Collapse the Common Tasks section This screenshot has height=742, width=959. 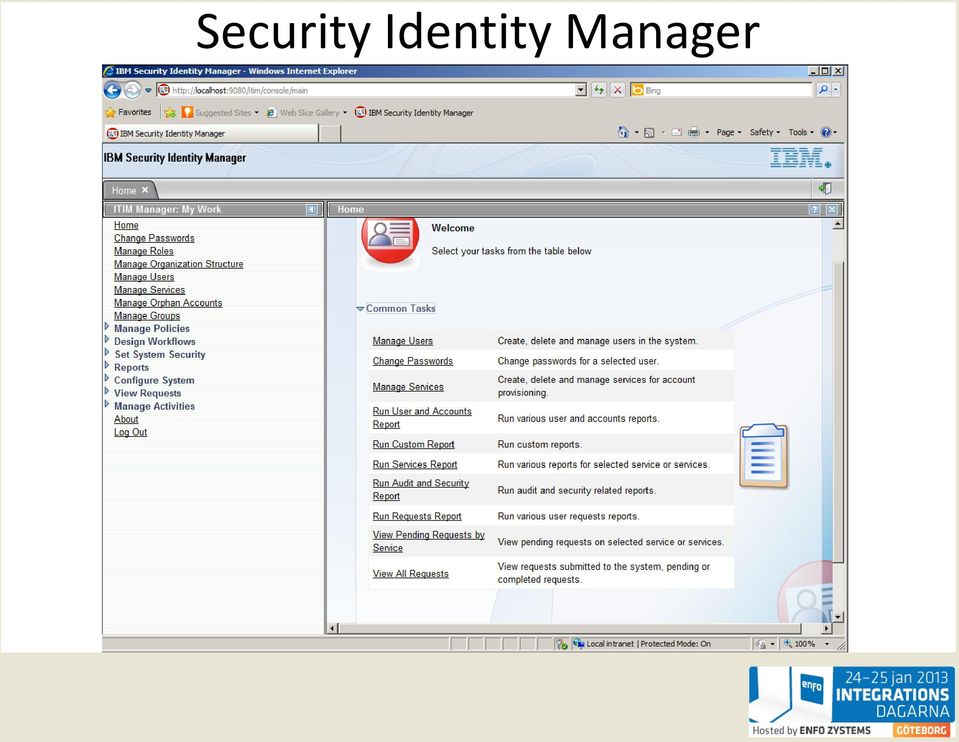[x=360, y=309]
